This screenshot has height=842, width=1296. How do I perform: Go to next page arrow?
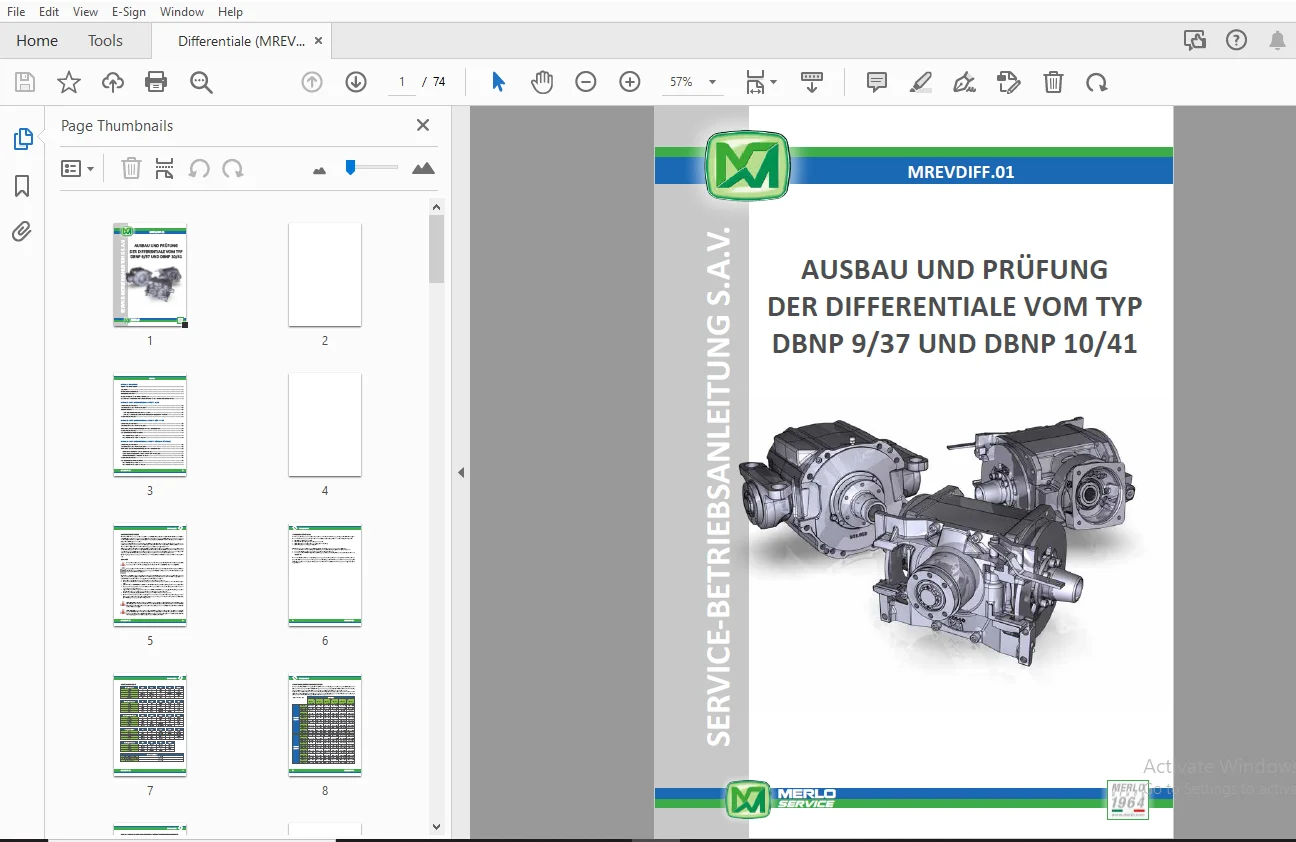[356, 83]
